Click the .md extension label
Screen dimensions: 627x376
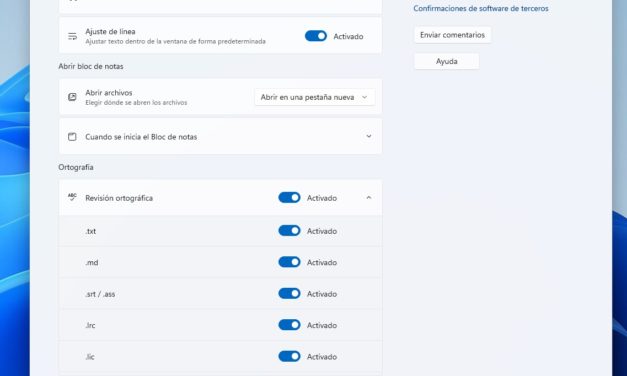point(92,263)
